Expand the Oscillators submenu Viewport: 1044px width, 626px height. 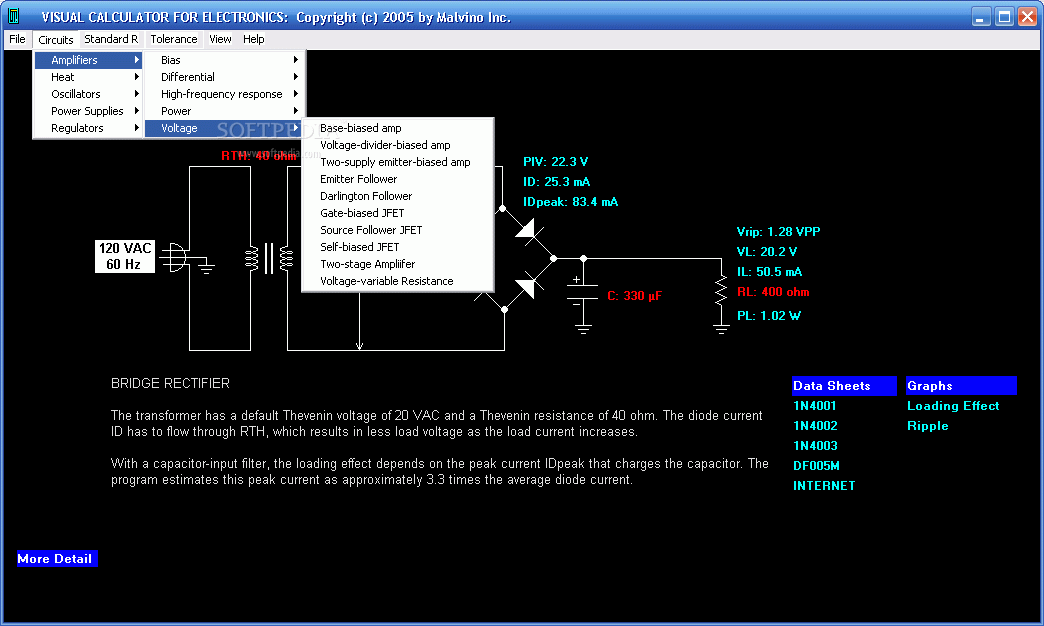(x=89, y=94)
